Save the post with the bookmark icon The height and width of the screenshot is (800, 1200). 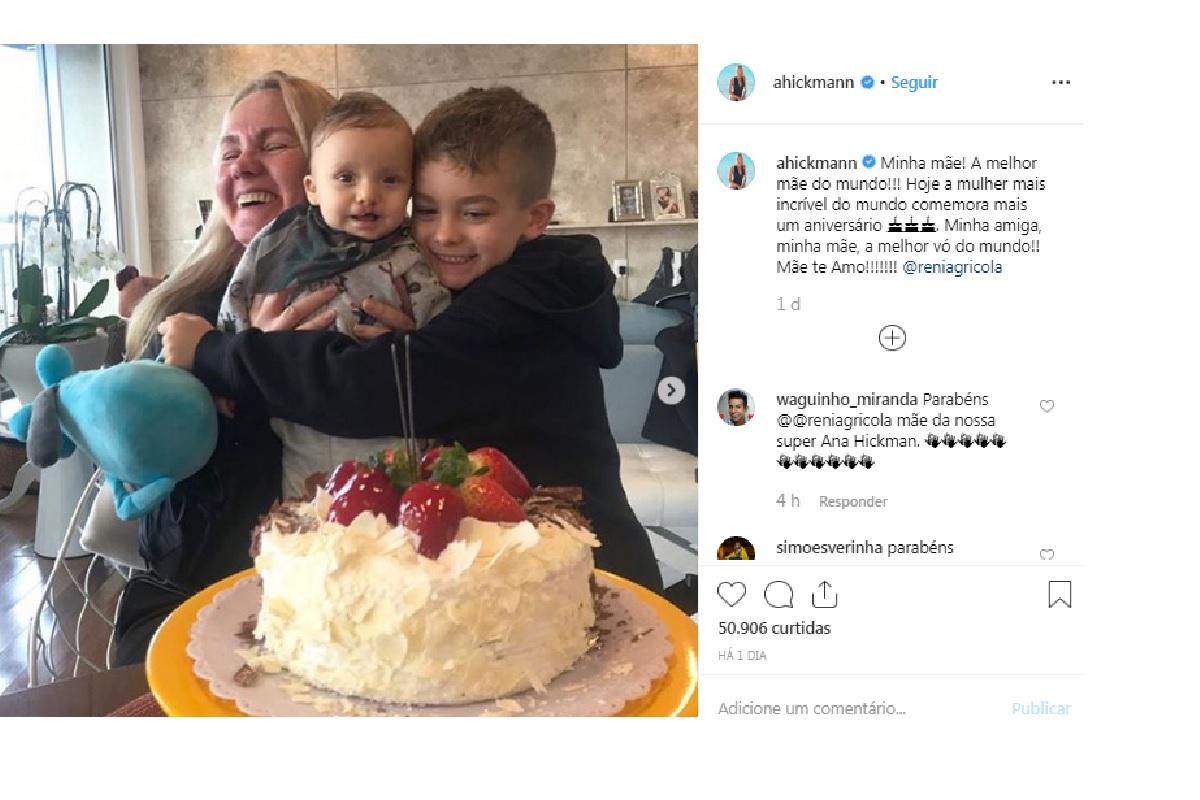coord(1059,595)
